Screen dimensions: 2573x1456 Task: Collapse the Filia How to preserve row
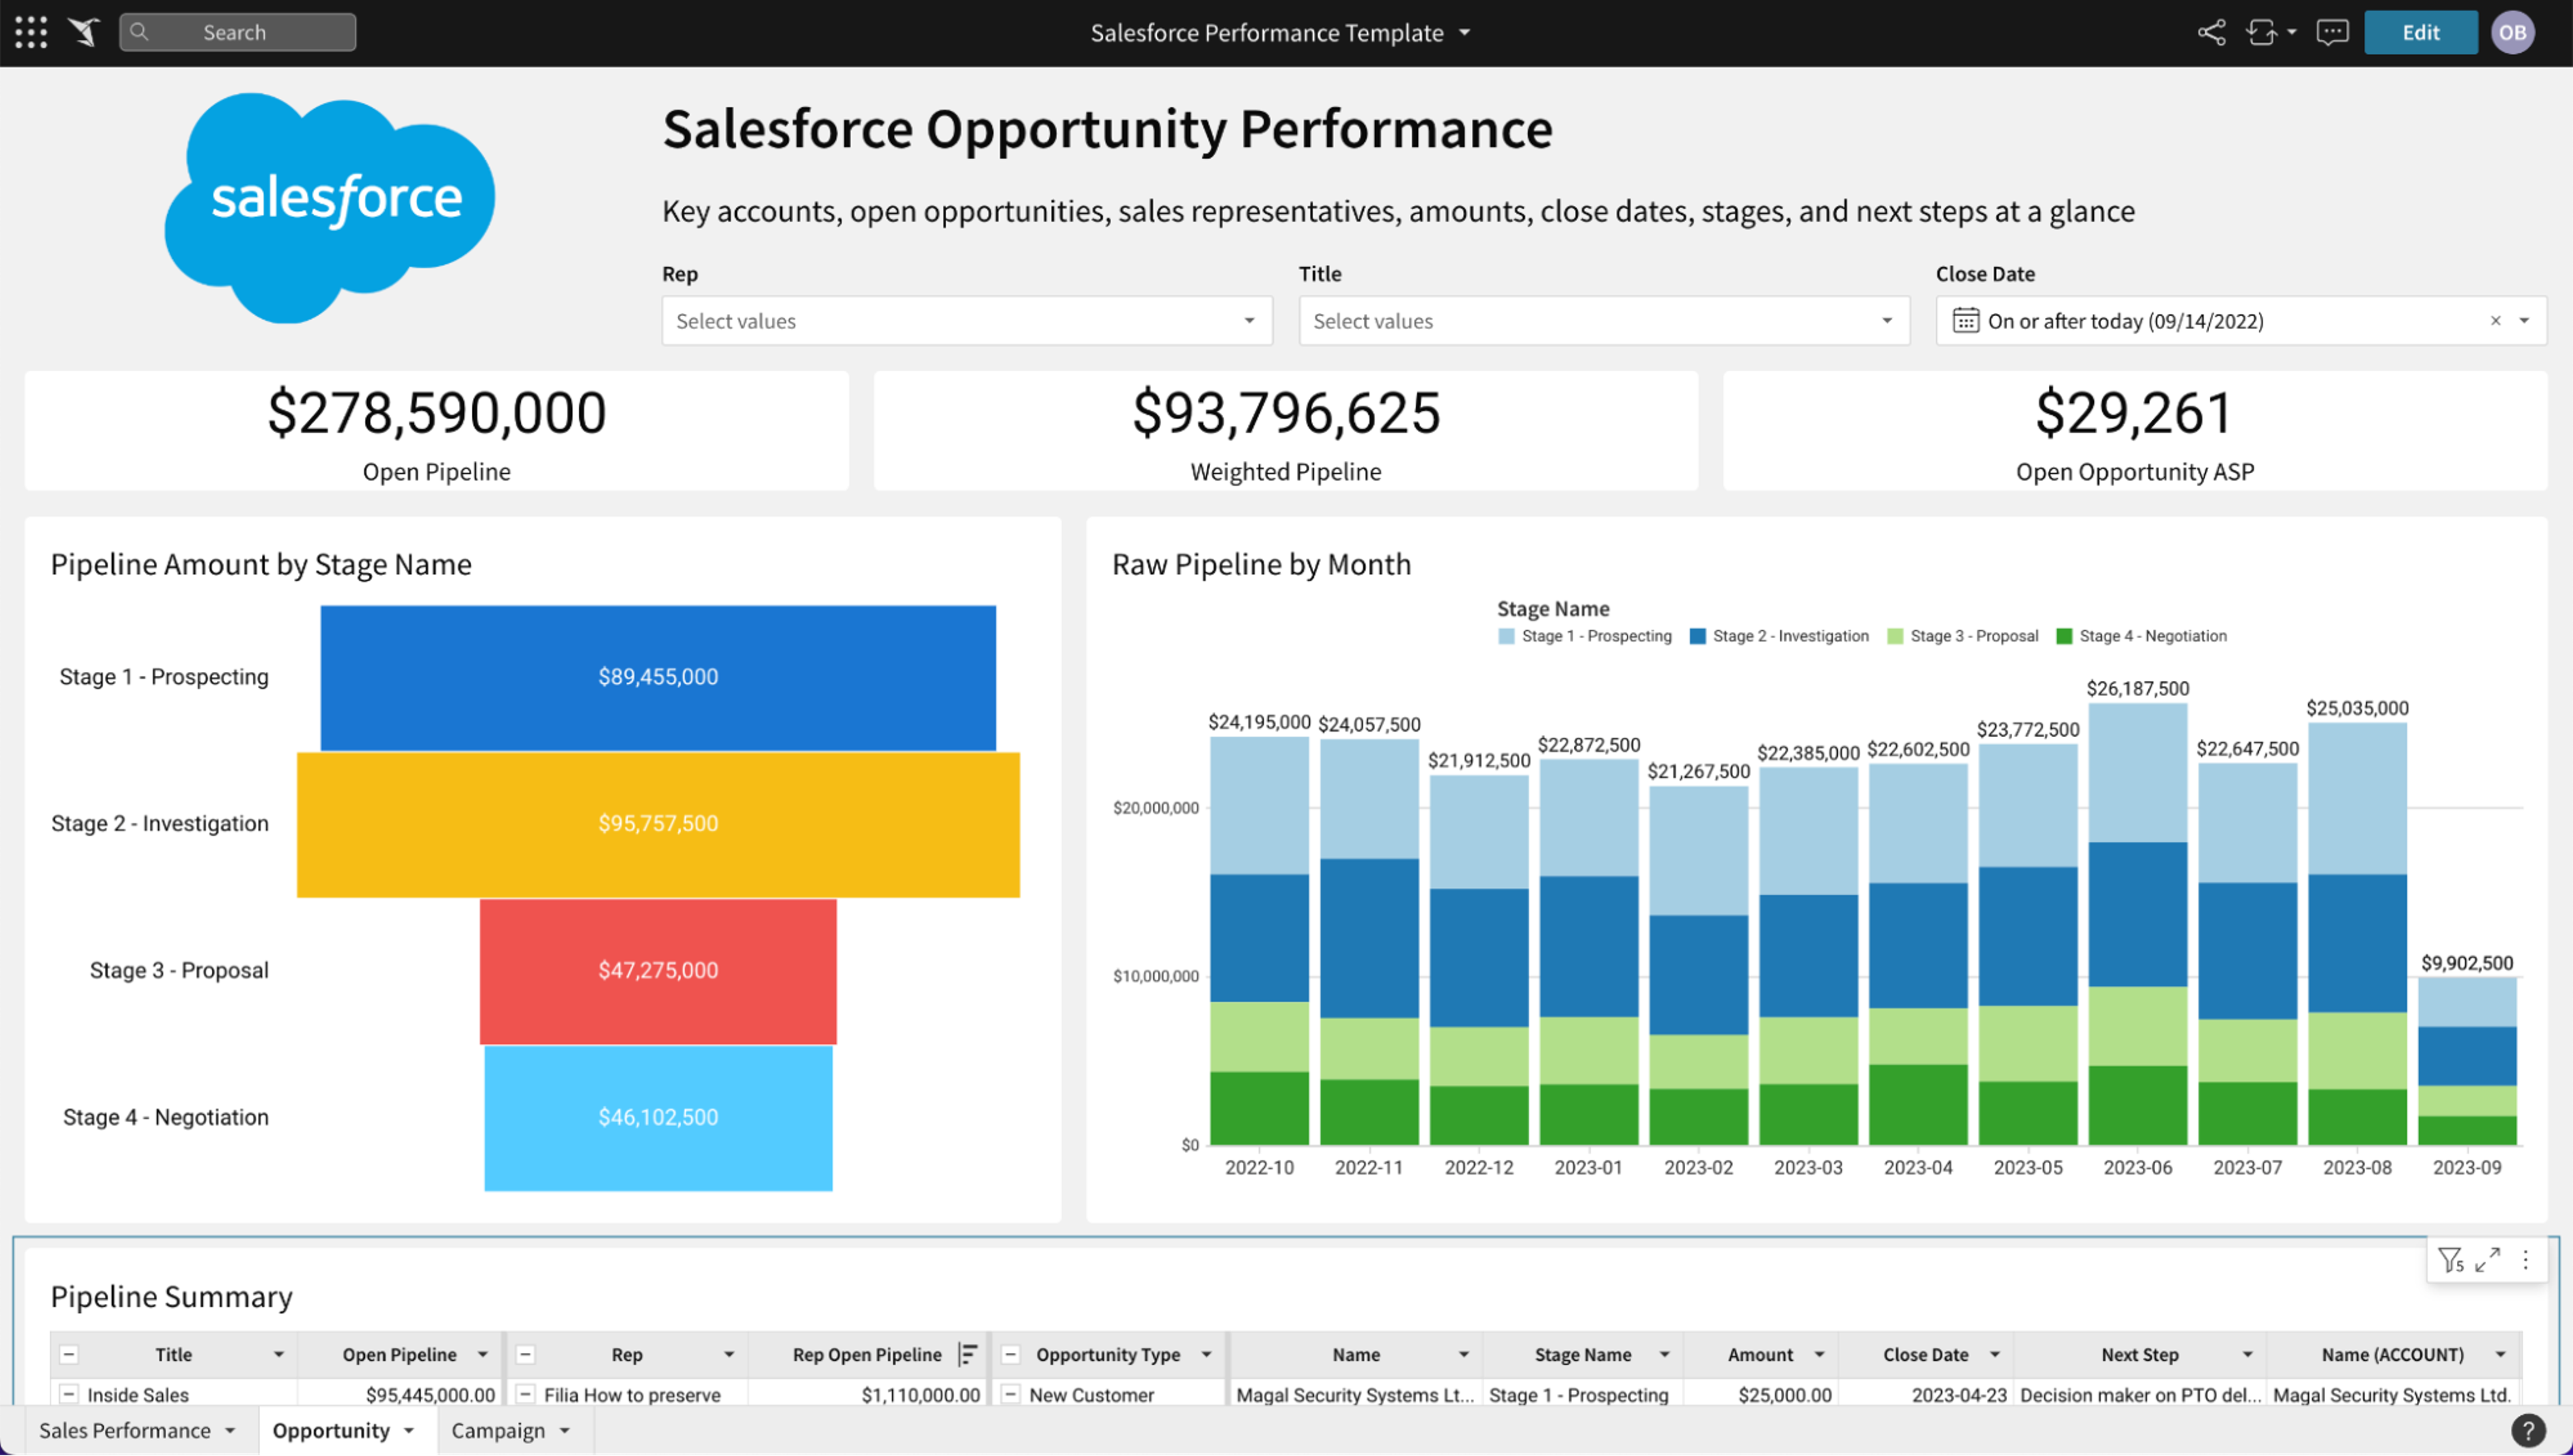(x=525, y=1394)
